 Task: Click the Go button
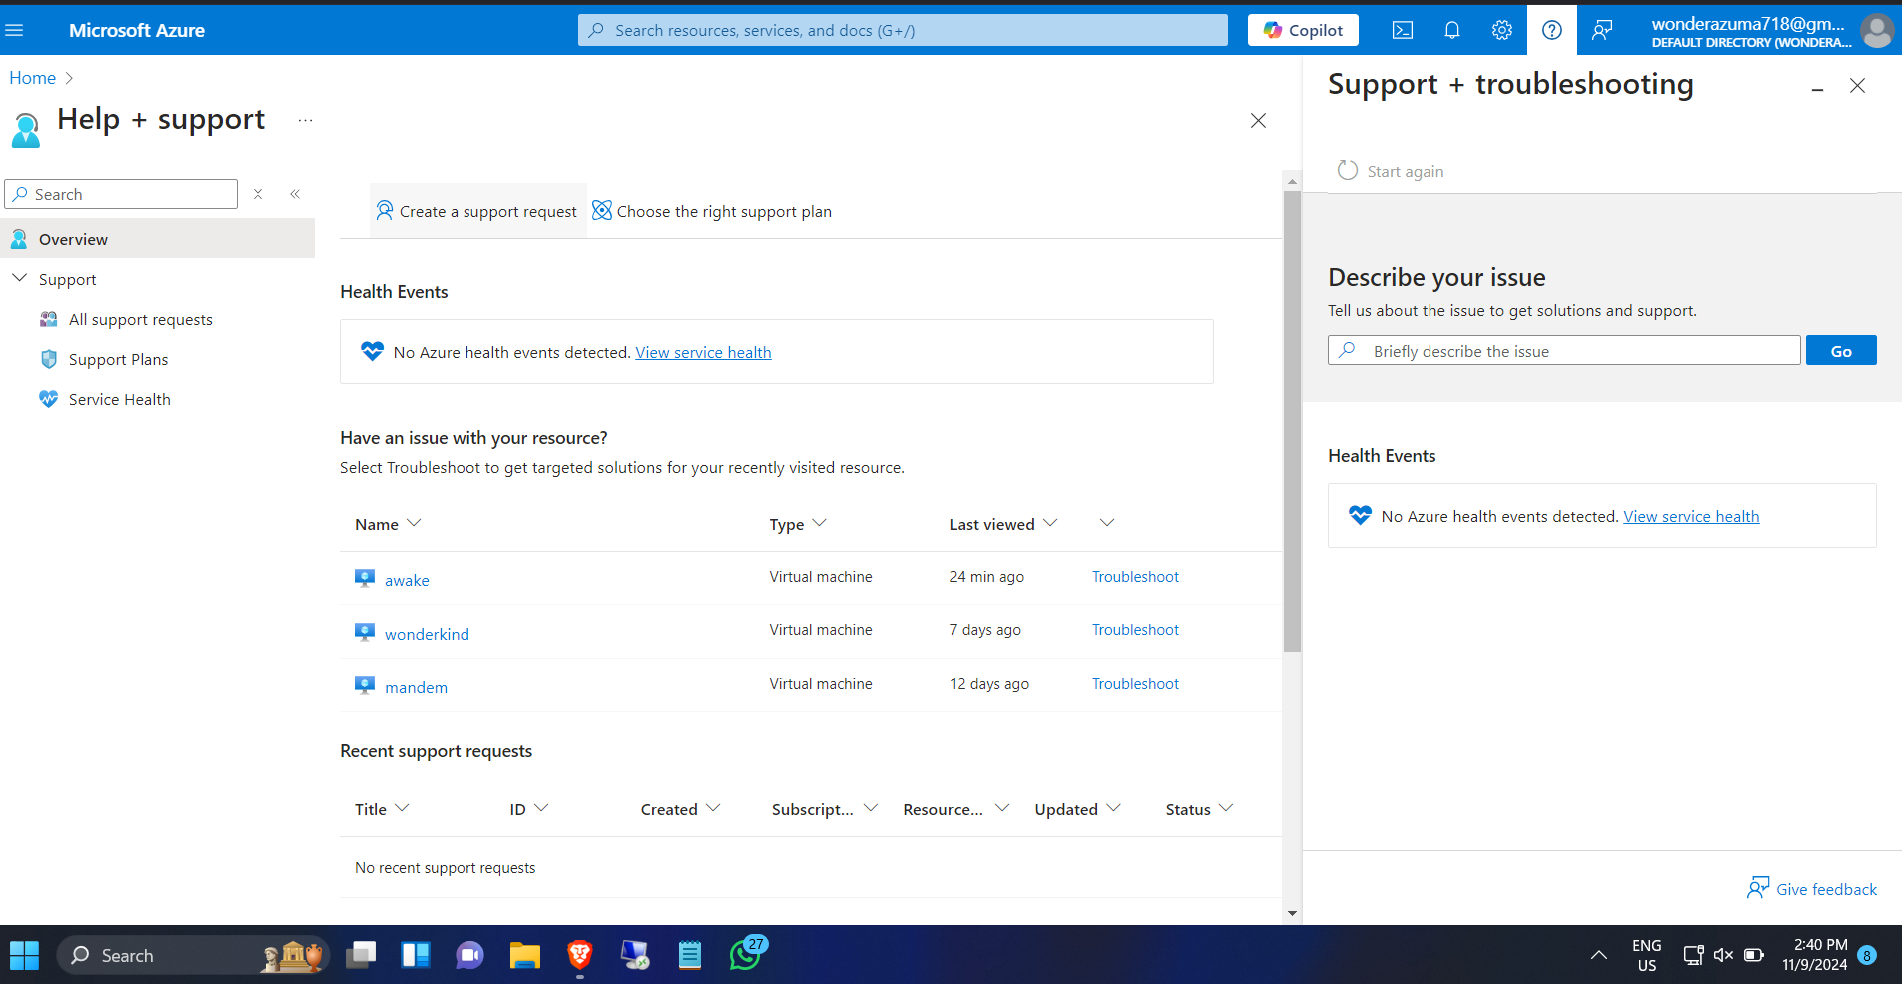tap(1841, 351)
